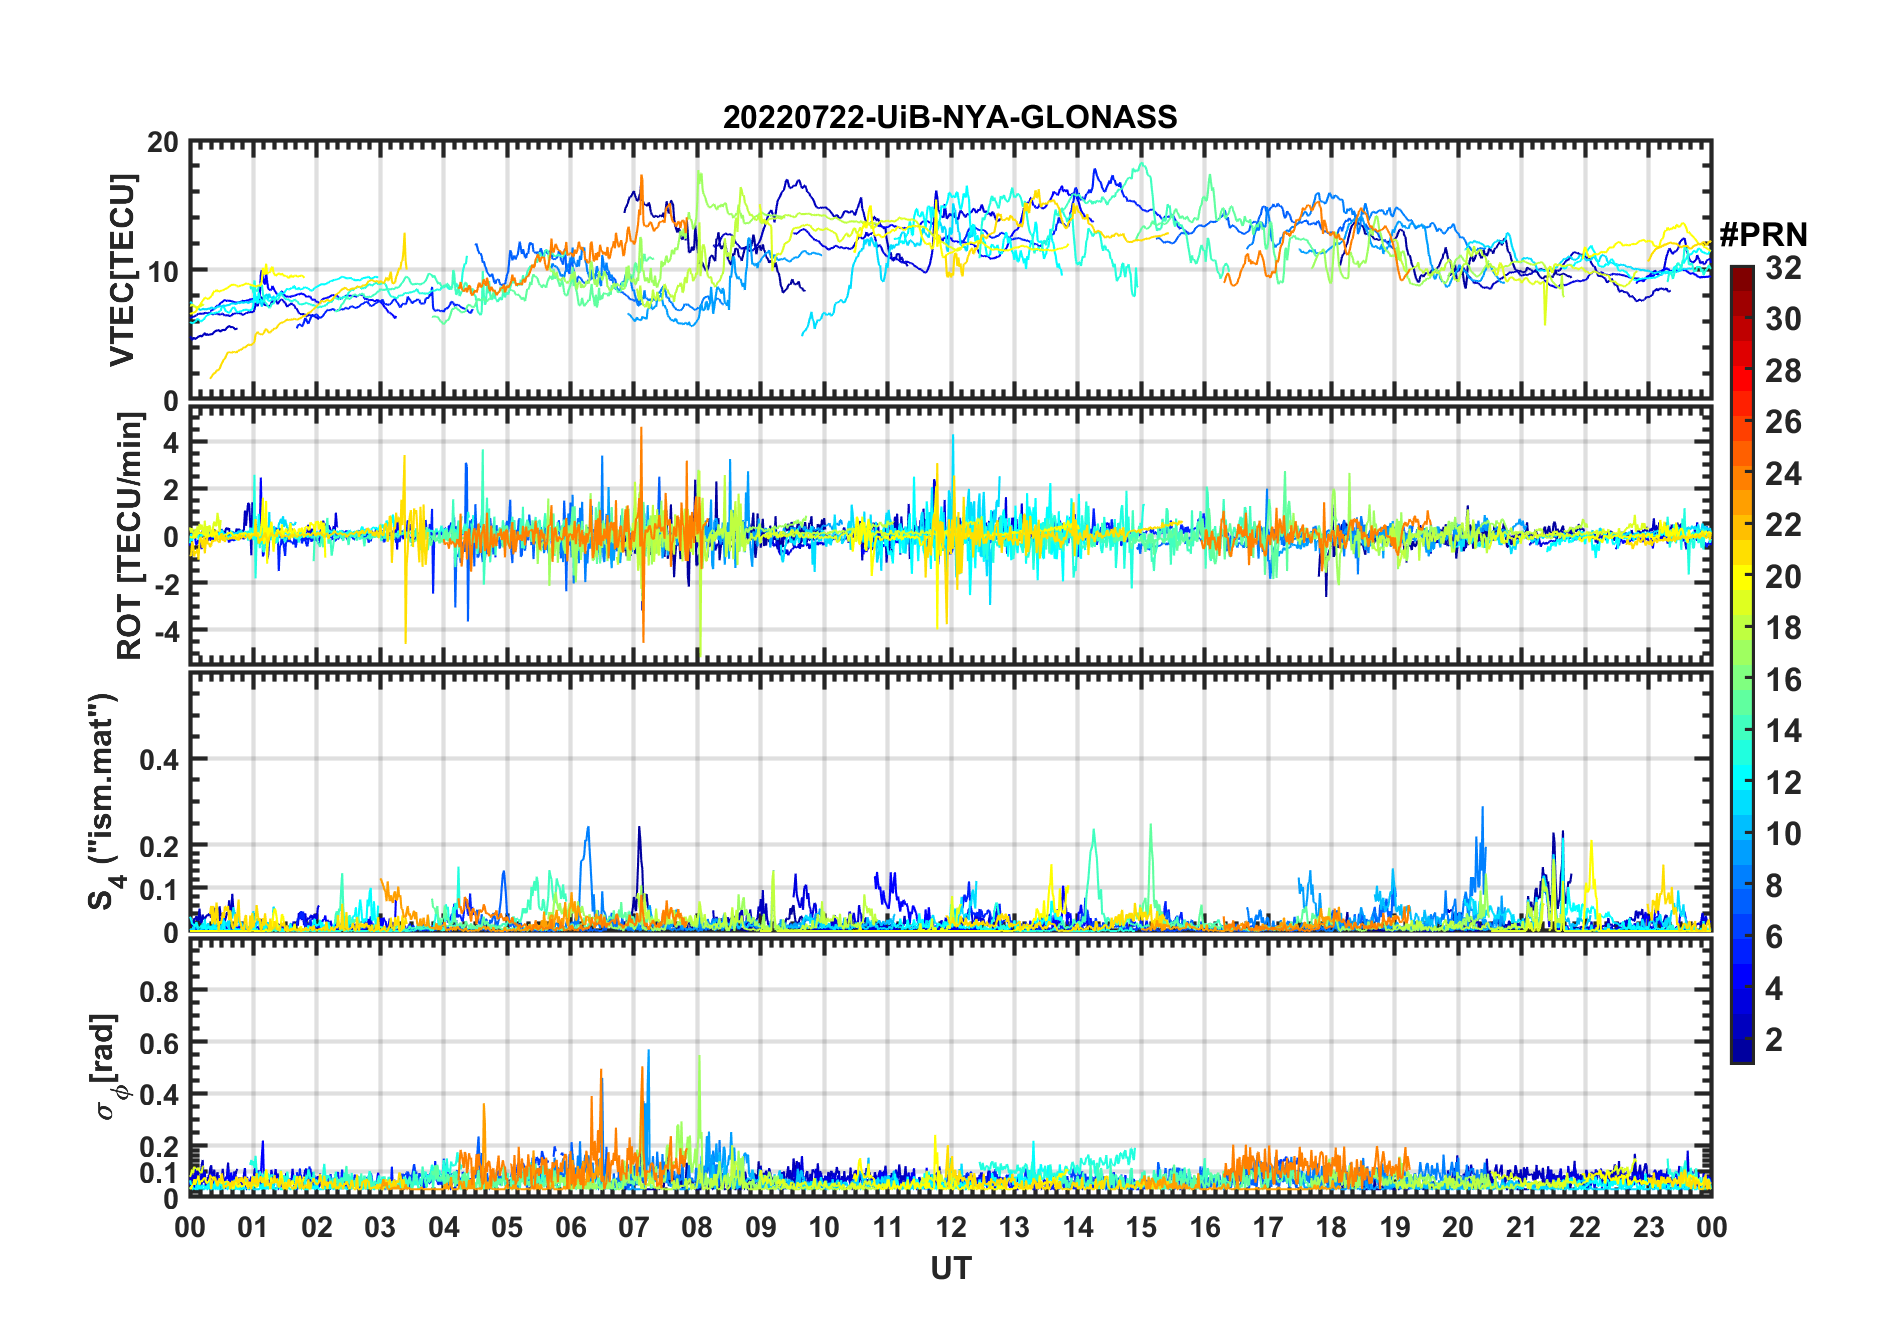Click x-axis hour label 04
The width and height of the screenshot is (1902, 1330).
point(444,1227)
